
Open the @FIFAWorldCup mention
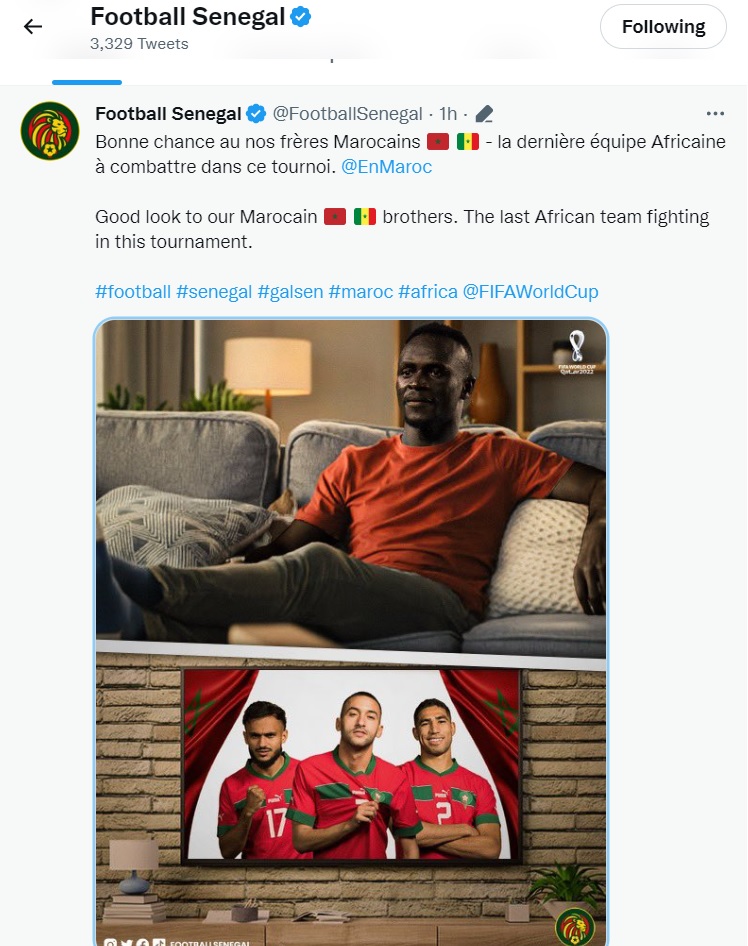tap(530, 291)
